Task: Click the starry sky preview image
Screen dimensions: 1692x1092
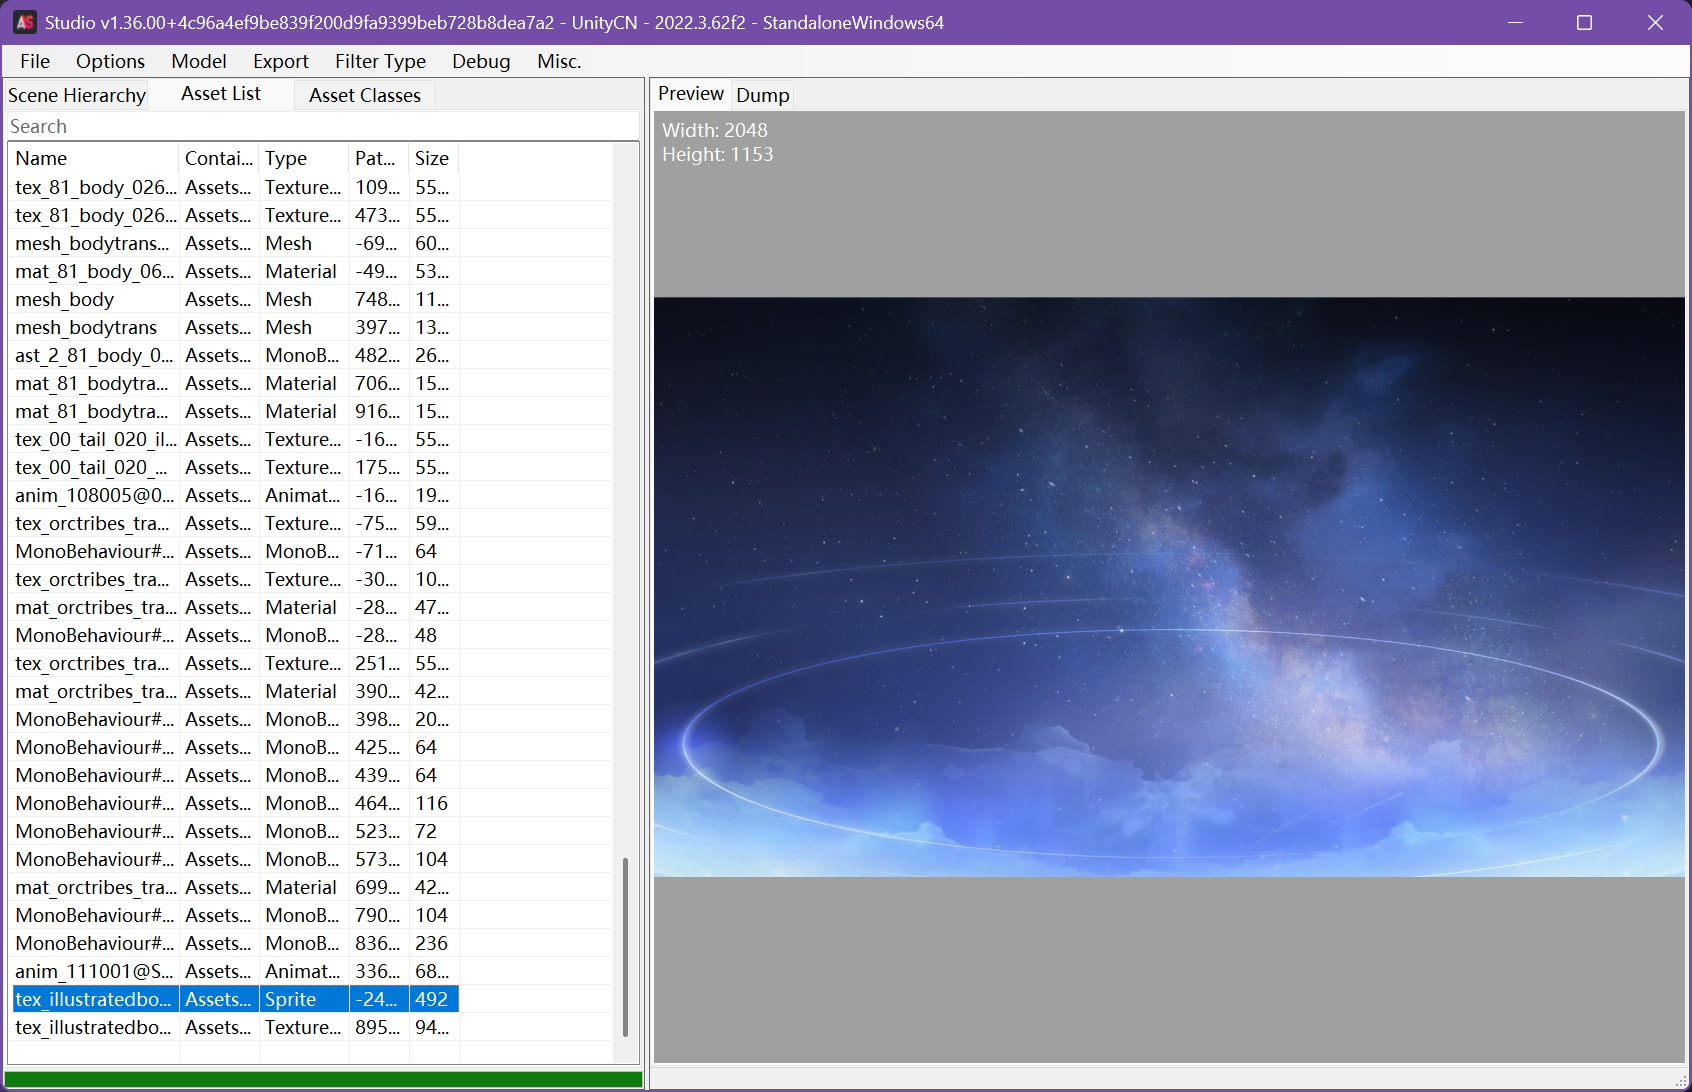Action: 1168,587
